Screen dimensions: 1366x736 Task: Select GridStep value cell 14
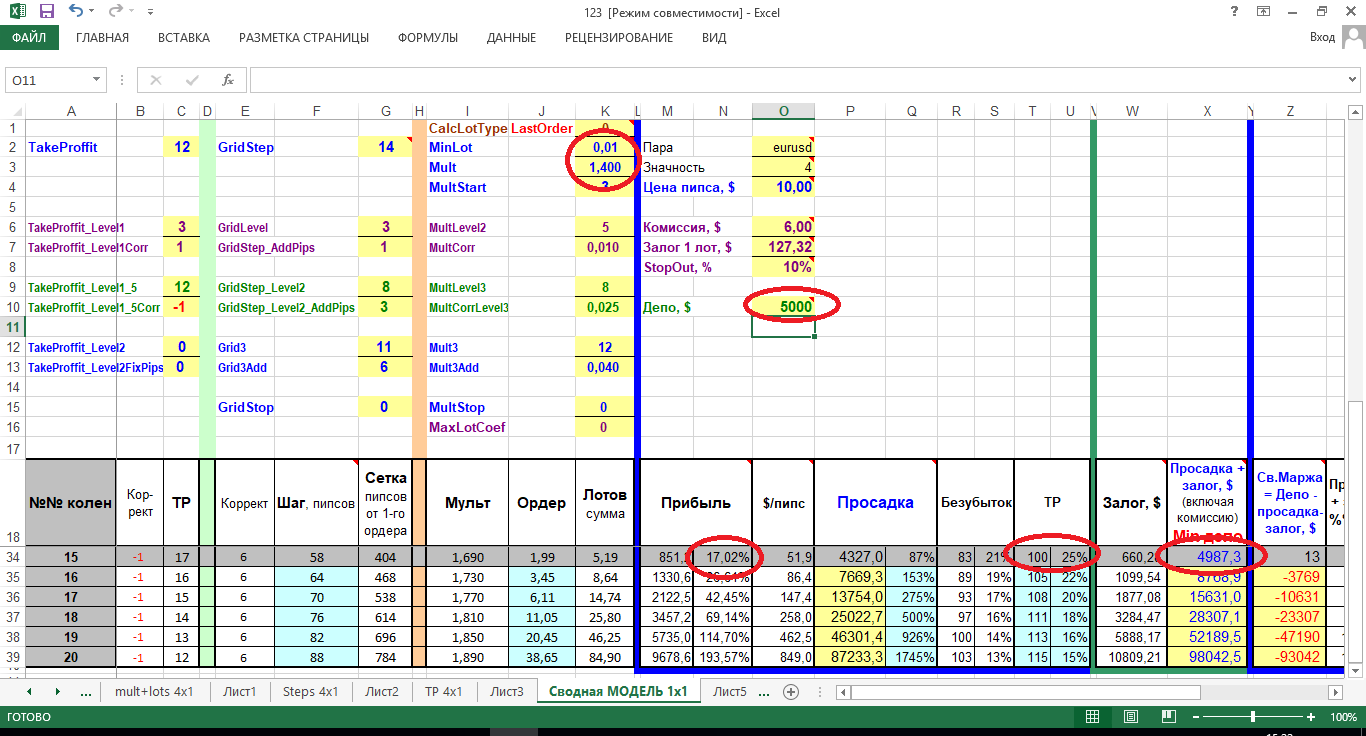point(386,147)
